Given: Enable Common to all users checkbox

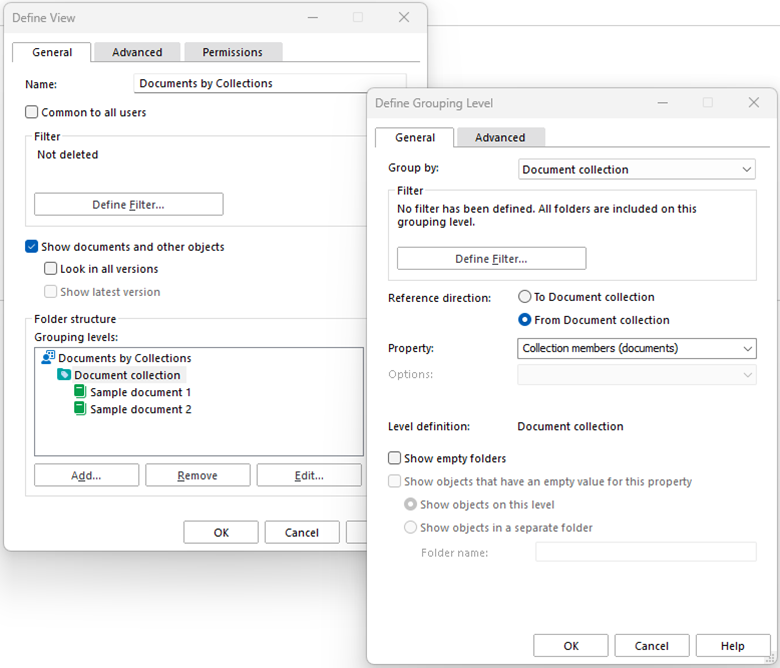Looking at the screenshot, I should (x=31, y=112).
